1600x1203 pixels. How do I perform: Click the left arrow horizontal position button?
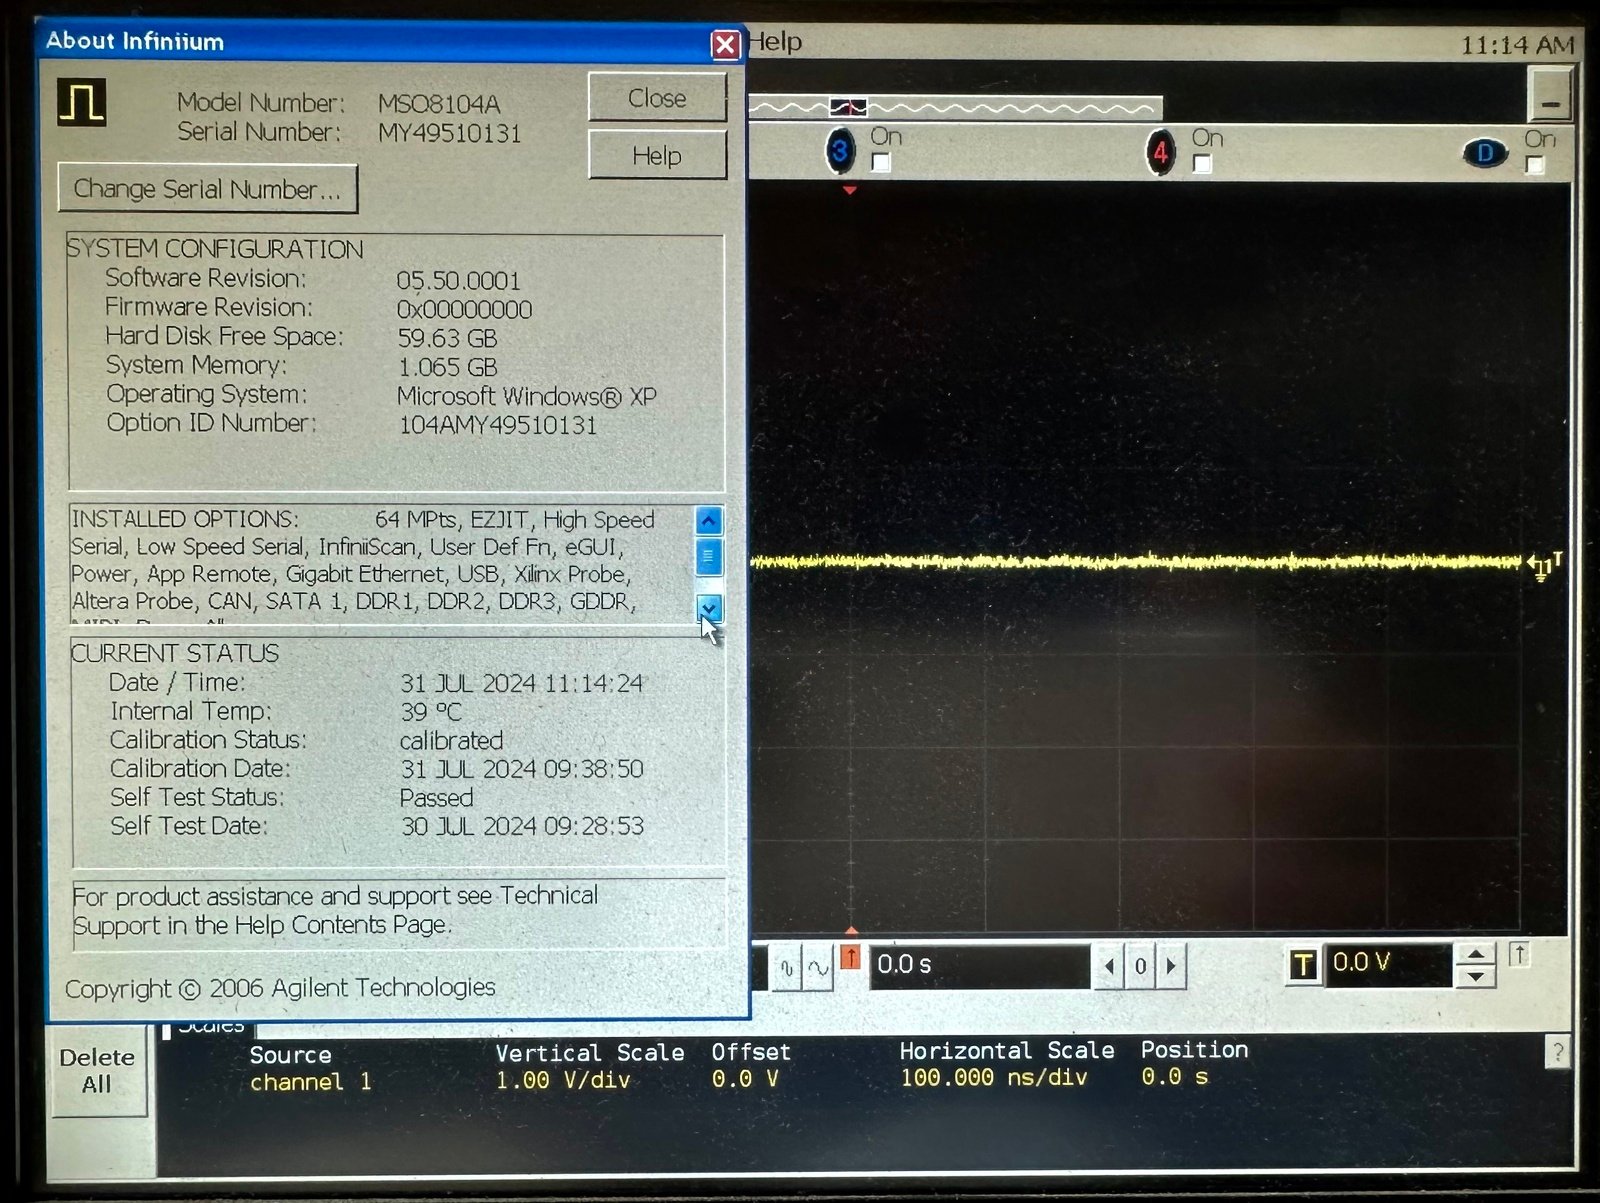(x=1108, y=966)
